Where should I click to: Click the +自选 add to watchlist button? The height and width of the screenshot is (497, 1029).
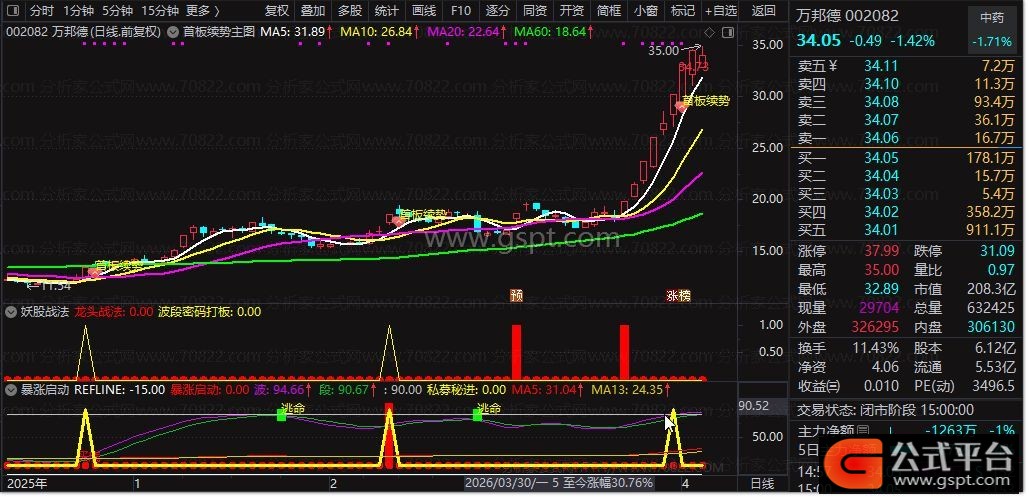(x=720, y=11)
